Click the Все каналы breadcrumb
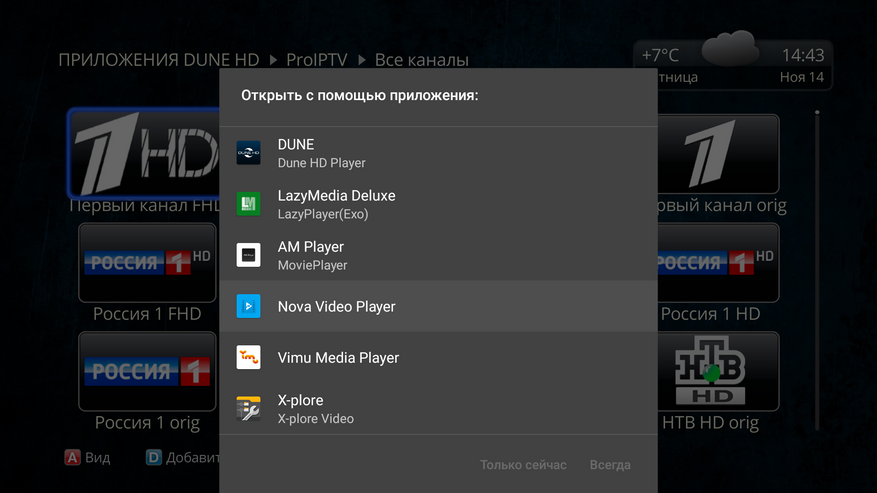This screenshot has height=493, width=877. point(422,60)
